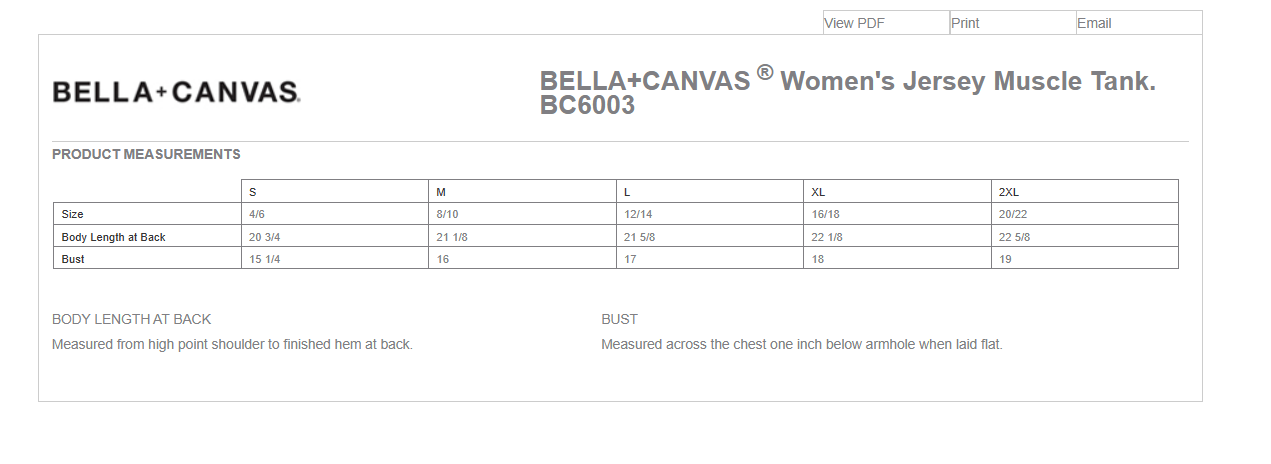Select the Print option
Viewport: 1271px width, 464px height.
click(x=965, y=23)
